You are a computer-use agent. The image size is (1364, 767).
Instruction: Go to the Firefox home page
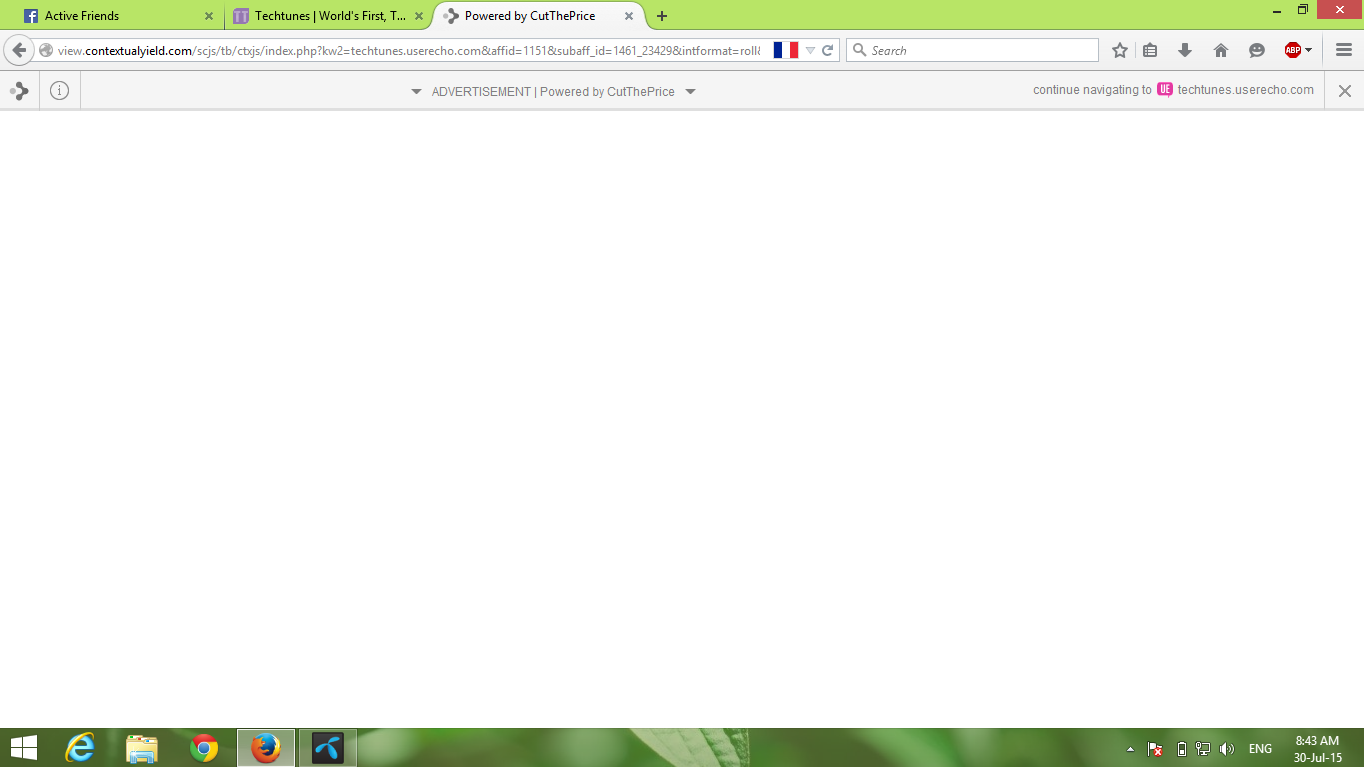[x=1220, y=50]
